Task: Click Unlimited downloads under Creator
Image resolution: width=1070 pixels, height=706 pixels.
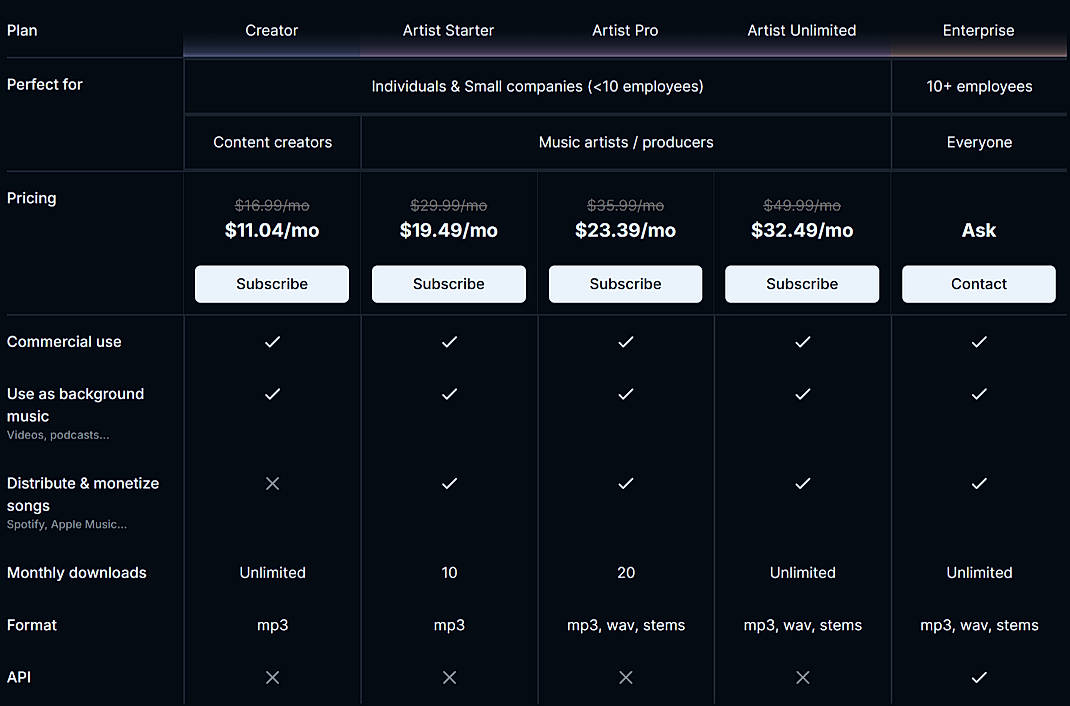Action: coord(272,573)
